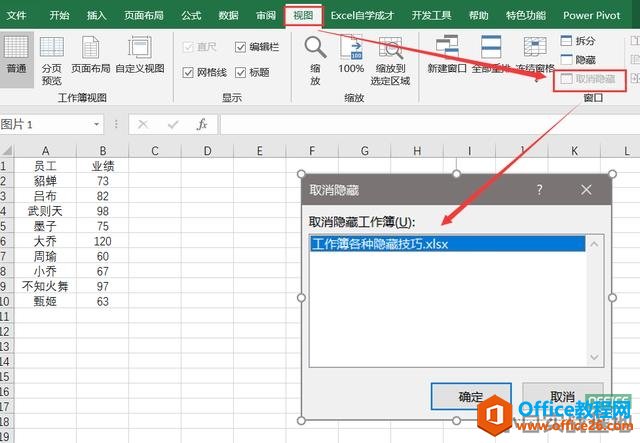This screenshot has width=640, height=443.
Task: Open the 视图 view tab
Action: tap(303, 16)
